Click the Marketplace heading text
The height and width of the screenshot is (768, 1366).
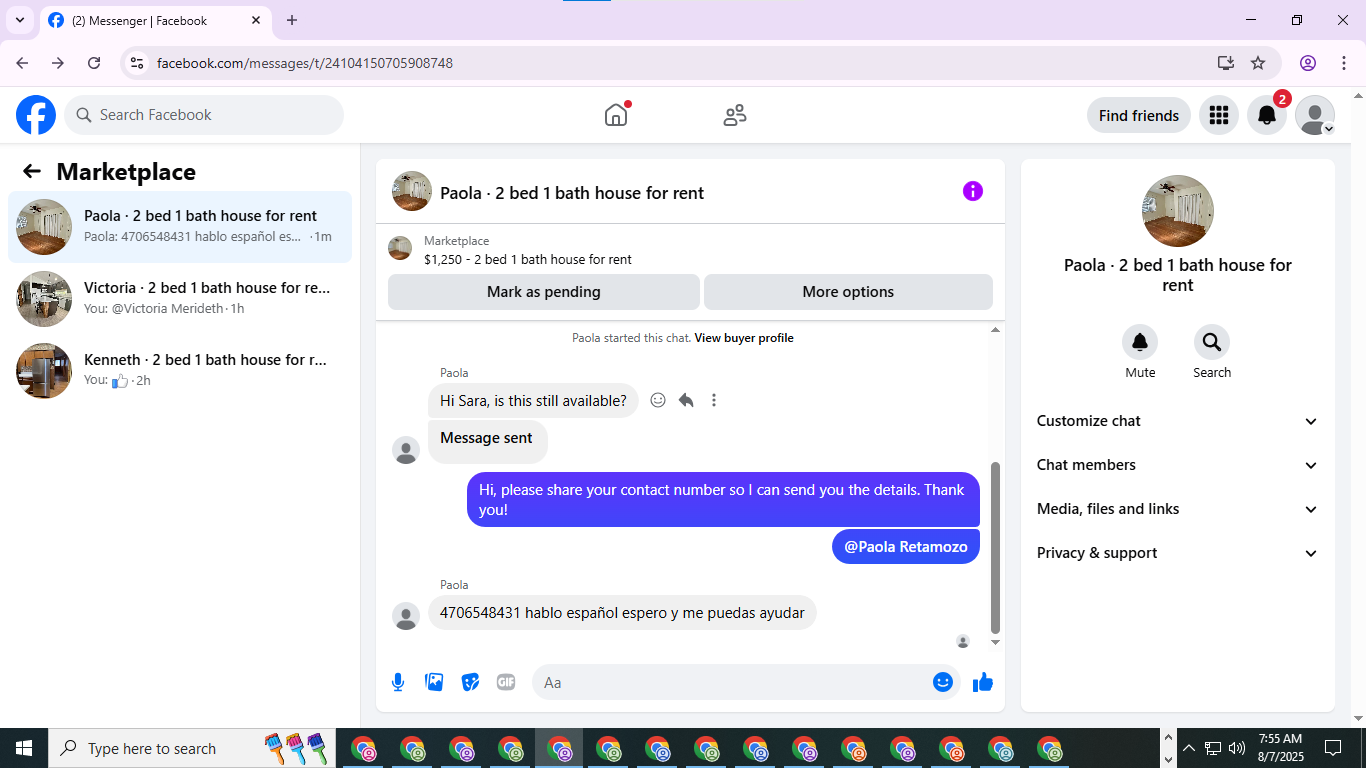coord(126,171)
